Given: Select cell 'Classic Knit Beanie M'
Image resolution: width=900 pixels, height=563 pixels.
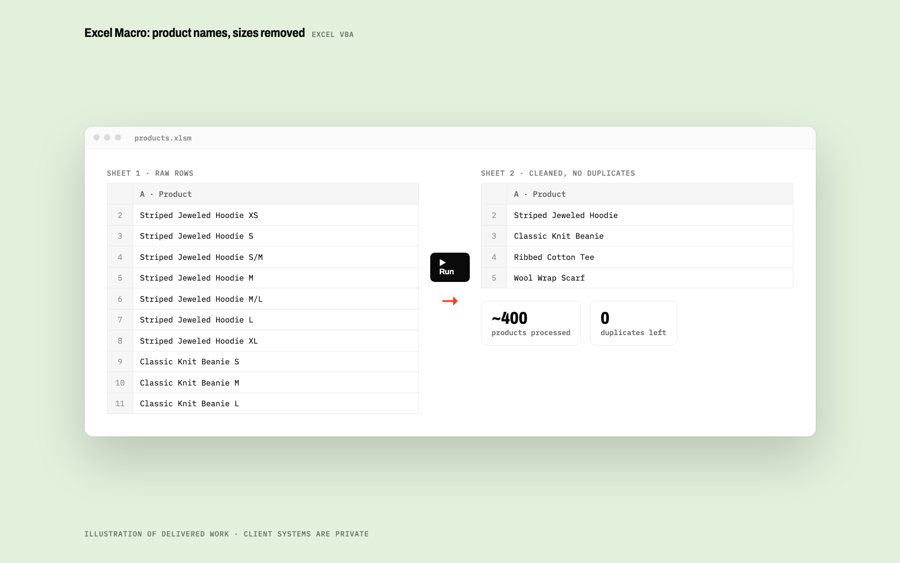Looking at the screenshot, I should pos(276,383).
